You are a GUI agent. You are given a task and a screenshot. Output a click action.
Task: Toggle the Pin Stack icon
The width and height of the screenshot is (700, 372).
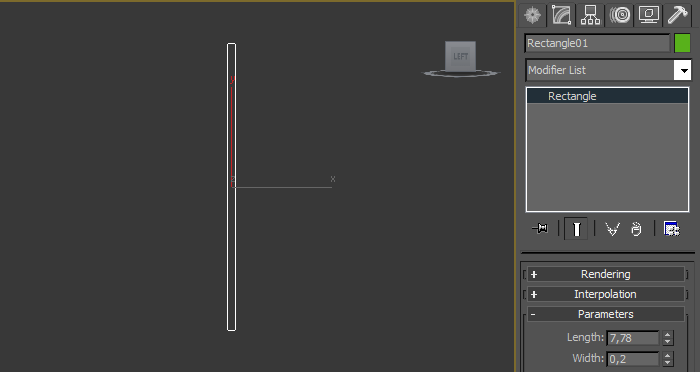(x=540, y=229)
